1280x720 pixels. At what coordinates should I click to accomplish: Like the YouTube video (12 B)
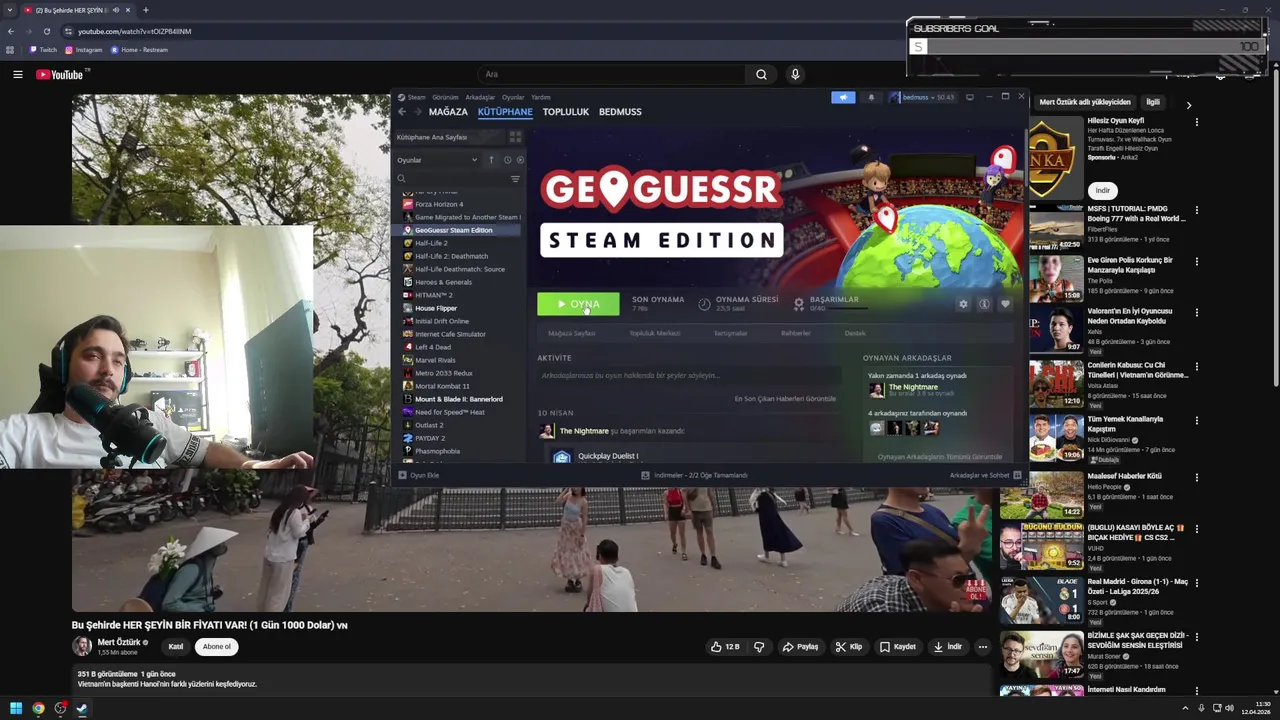(x=725, y=647)
